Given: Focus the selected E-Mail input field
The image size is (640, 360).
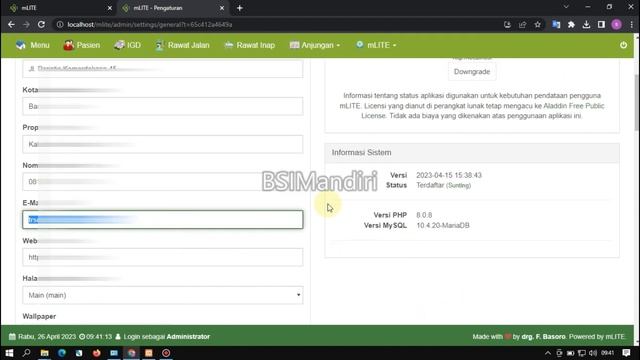Looking at the screenshot, I should [x=163, y=220].
